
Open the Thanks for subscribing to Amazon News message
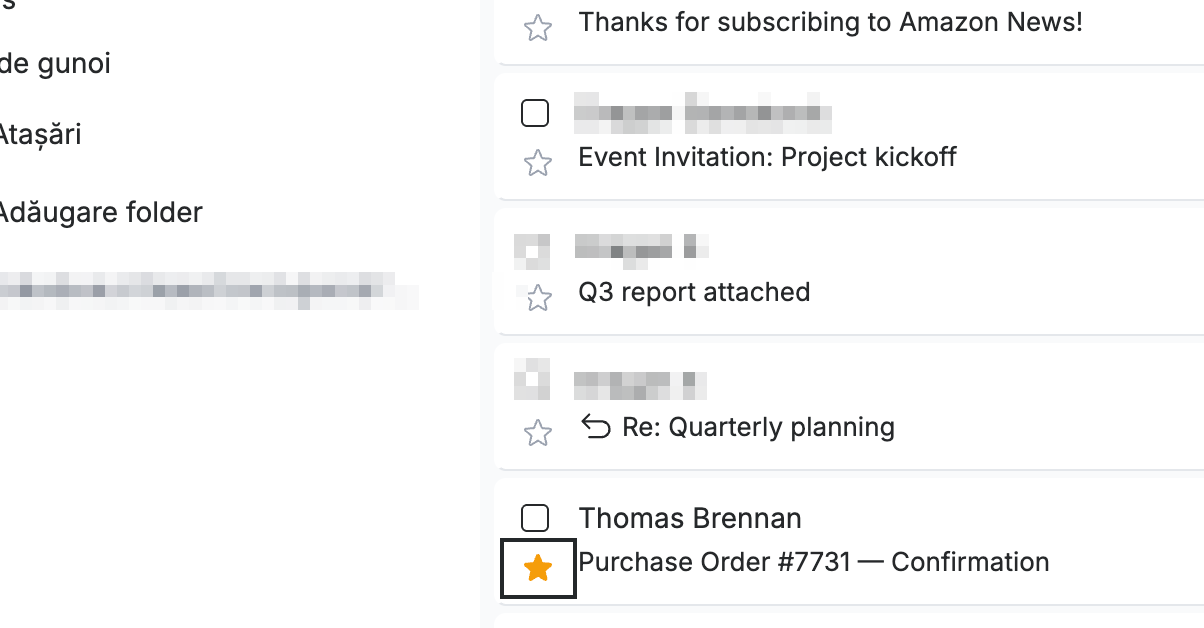coord(830,22)
